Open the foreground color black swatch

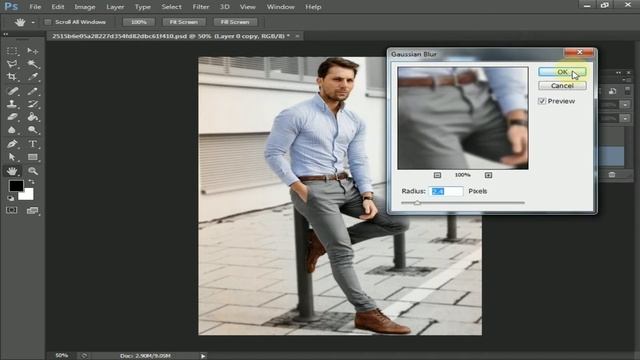[16, 186]
